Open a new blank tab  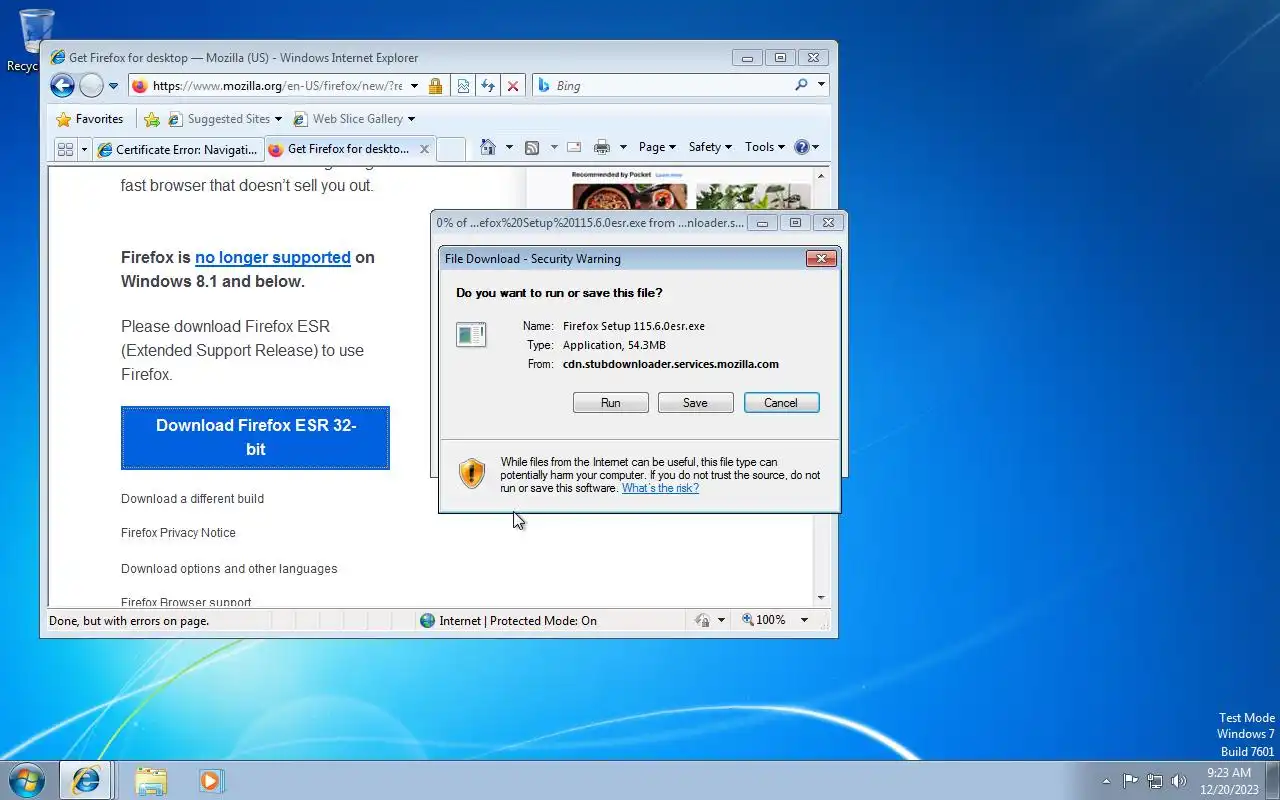pyautogui.click(x=451, y=149)
